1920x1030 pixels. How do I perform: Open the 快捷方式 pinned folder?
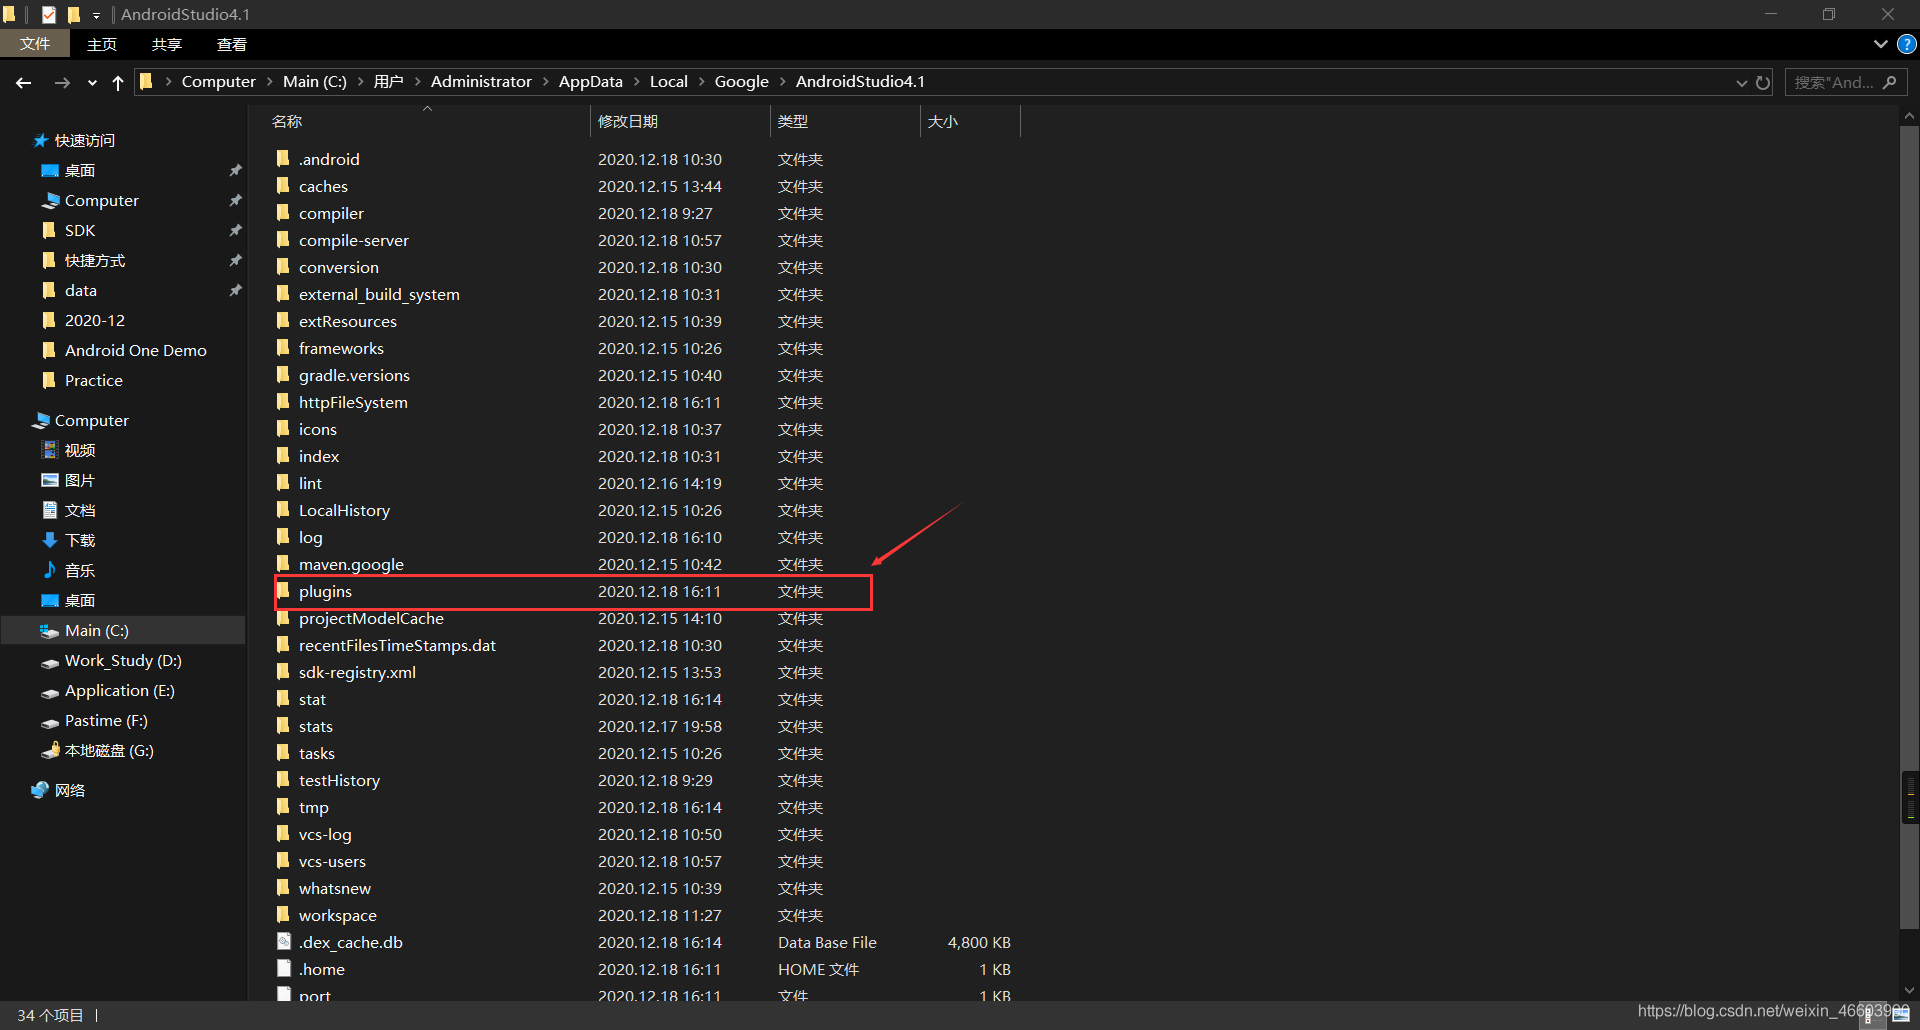95,261
